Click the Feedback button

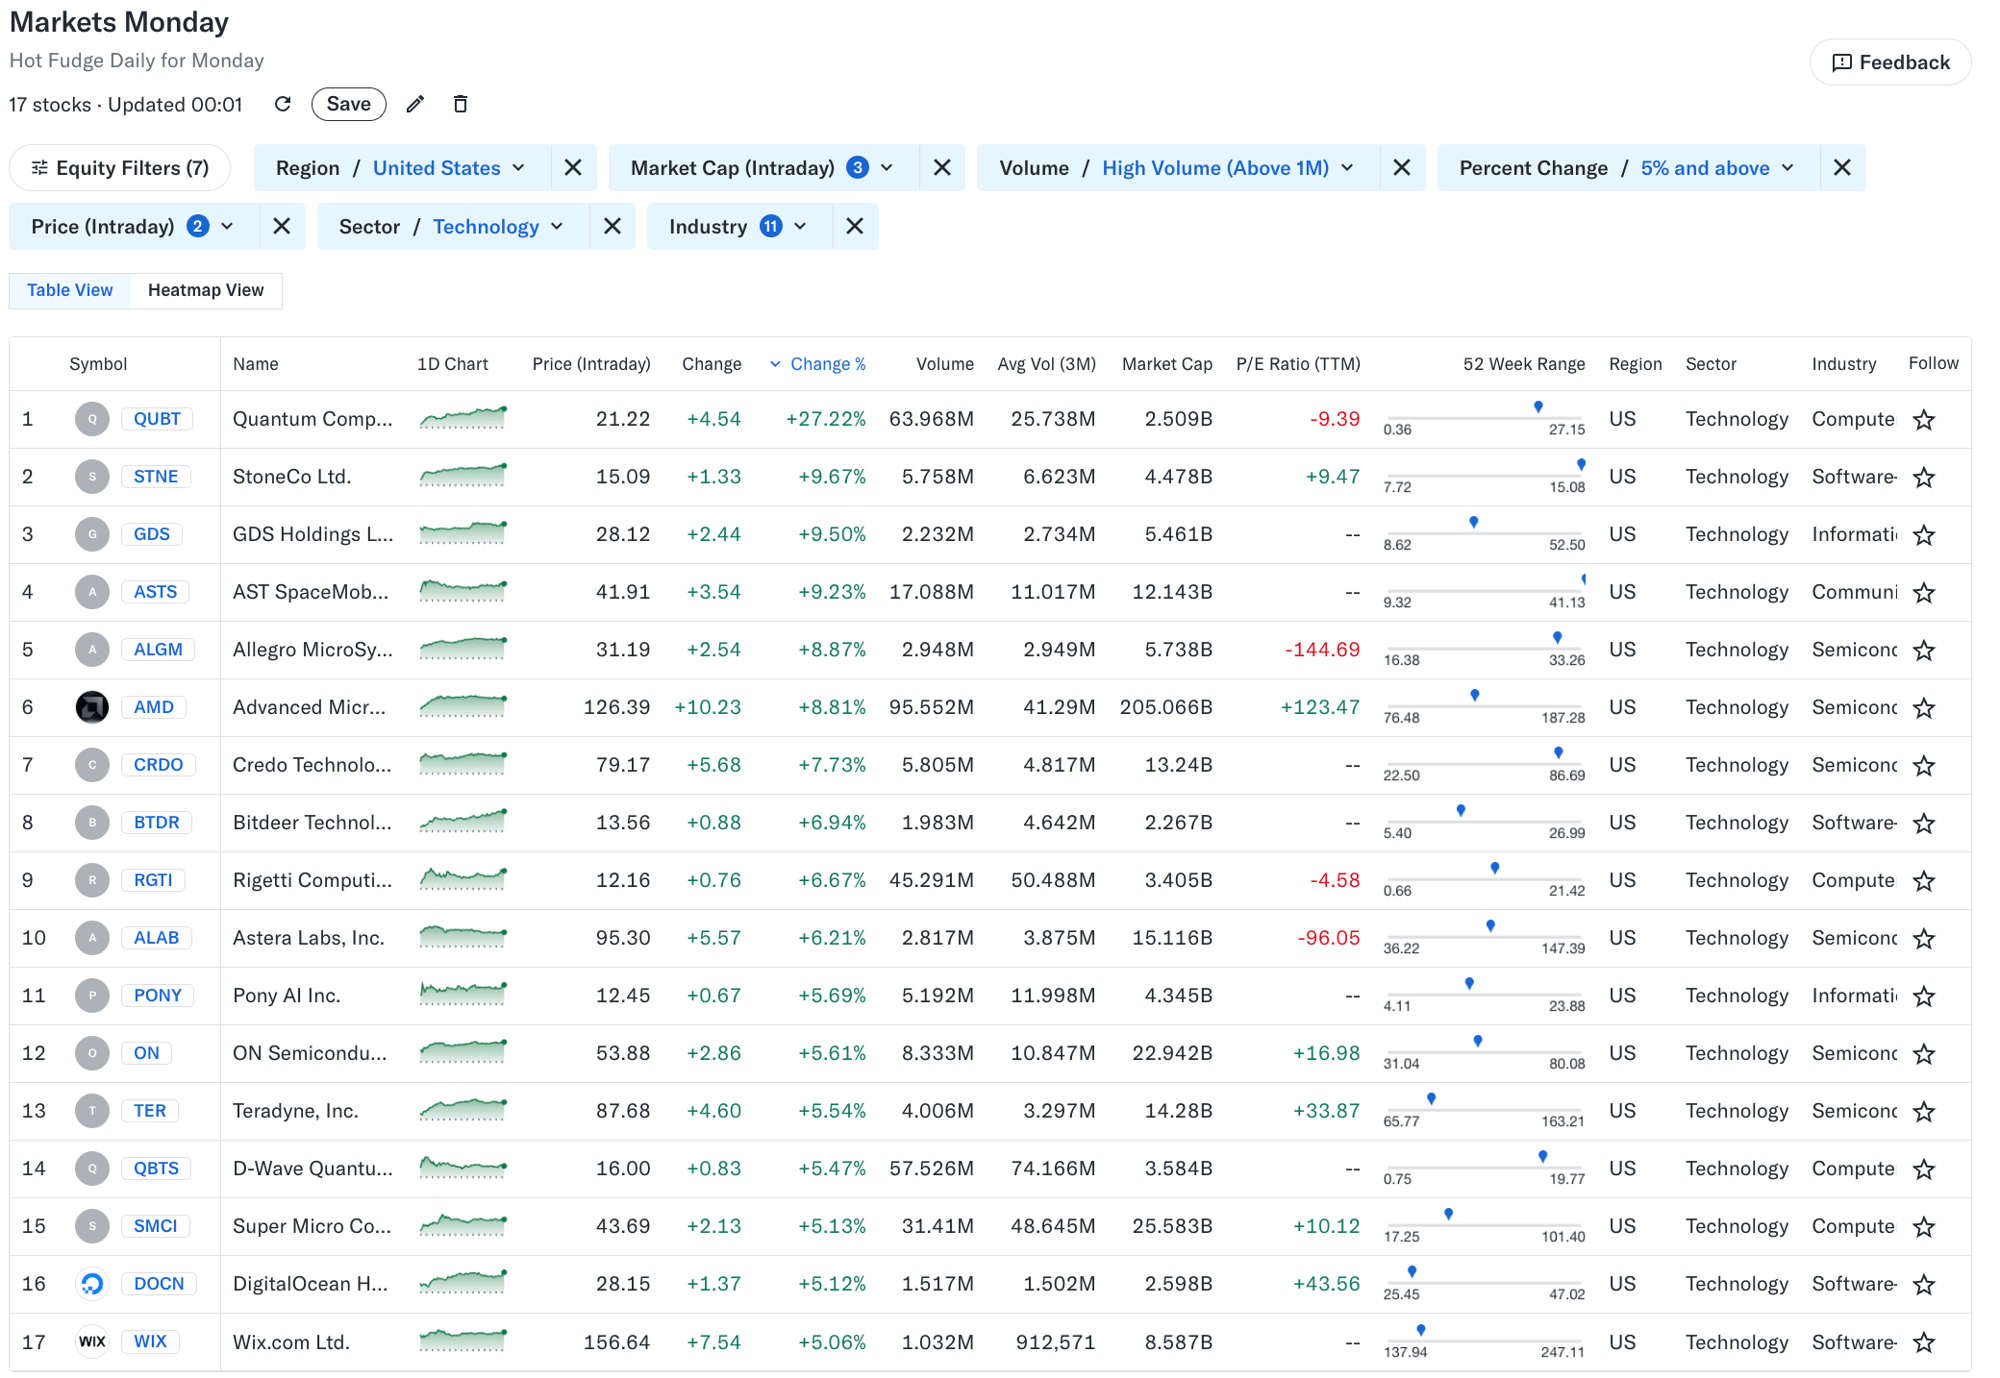pos(1889,62)
